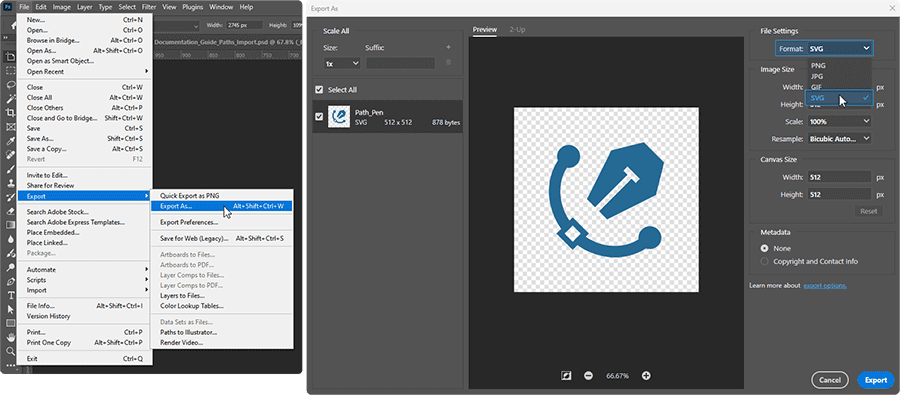Select the Gradient tool
900x395 pixels.
pos(10,226)
